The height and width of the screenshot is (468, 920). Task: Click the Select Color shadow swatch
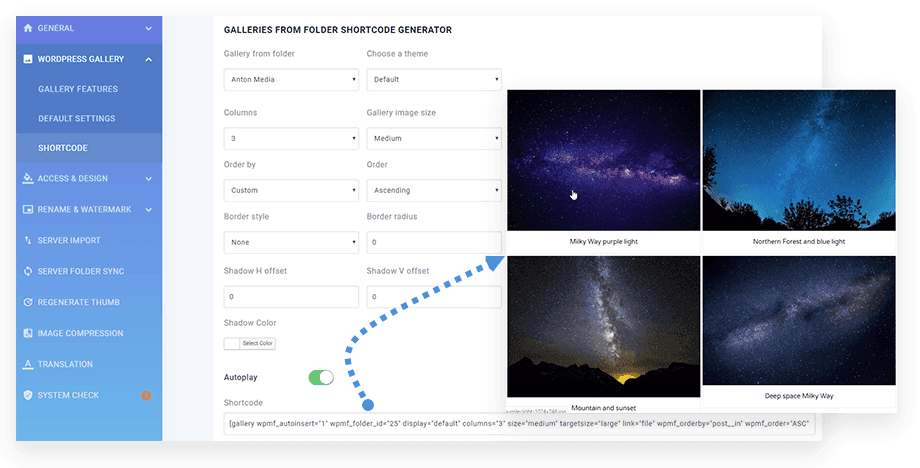click(249, 344)
